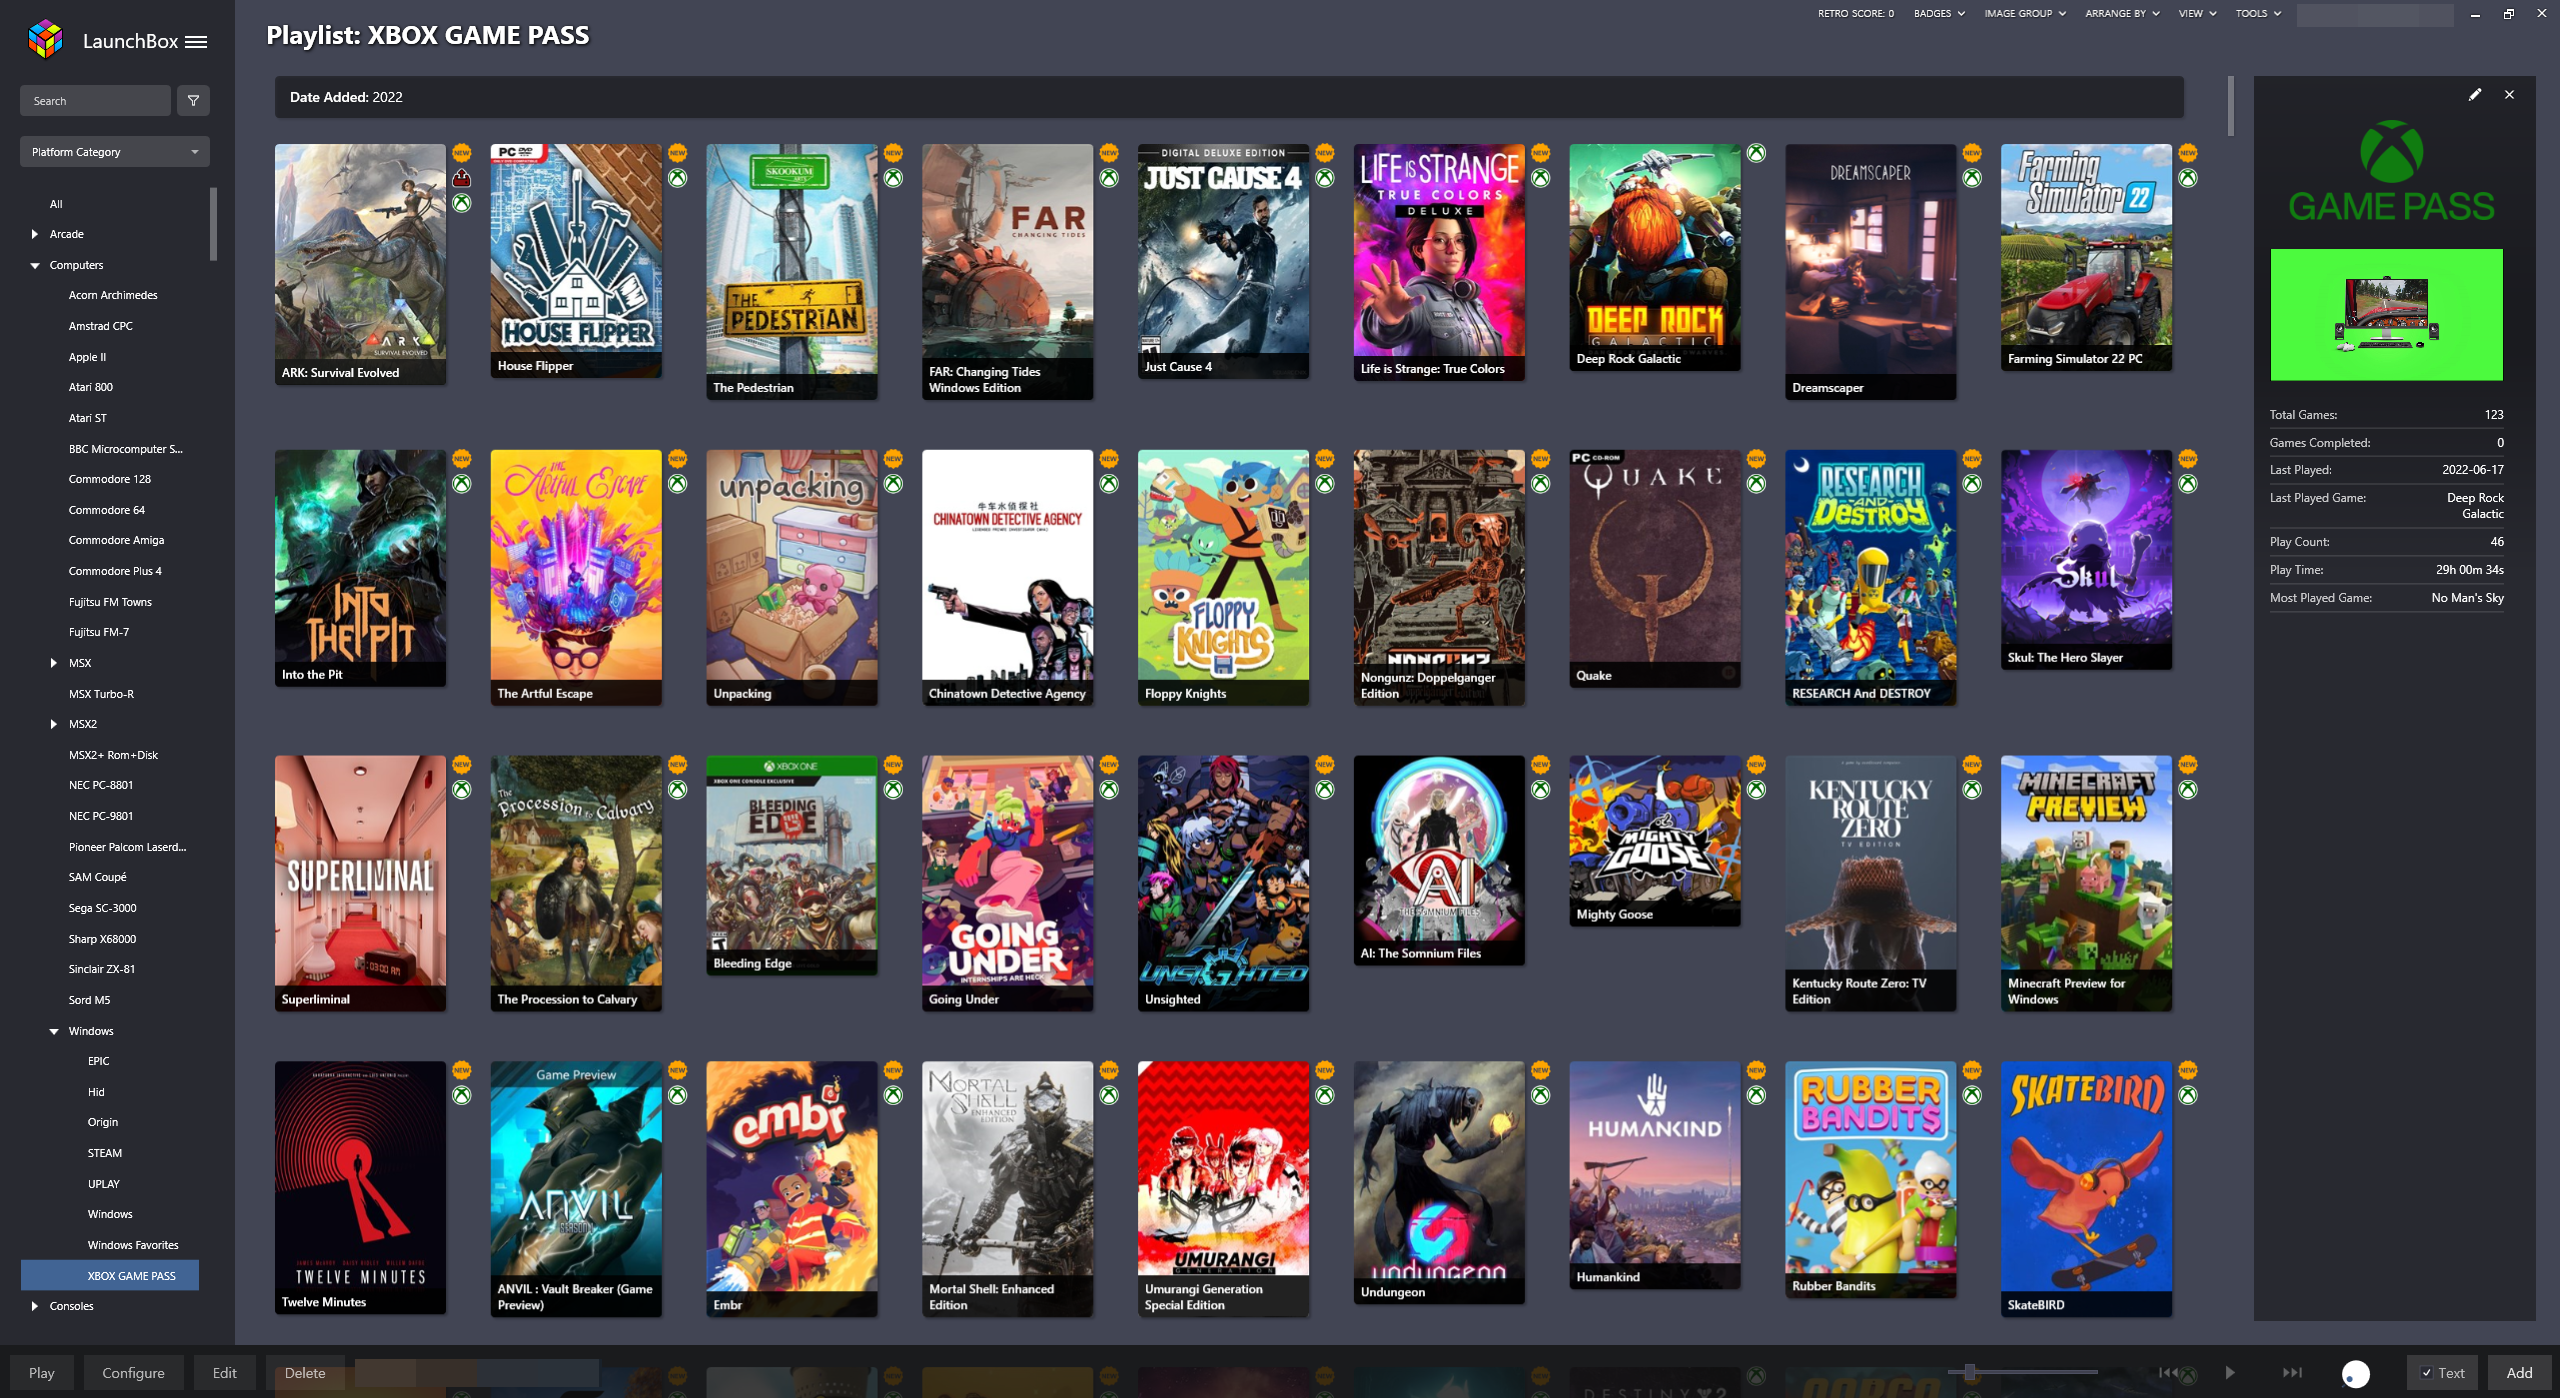Screen dimensions: 2560x1398
Task: Click the pencil edit icon in details panel
Action: pos(2475,95)
